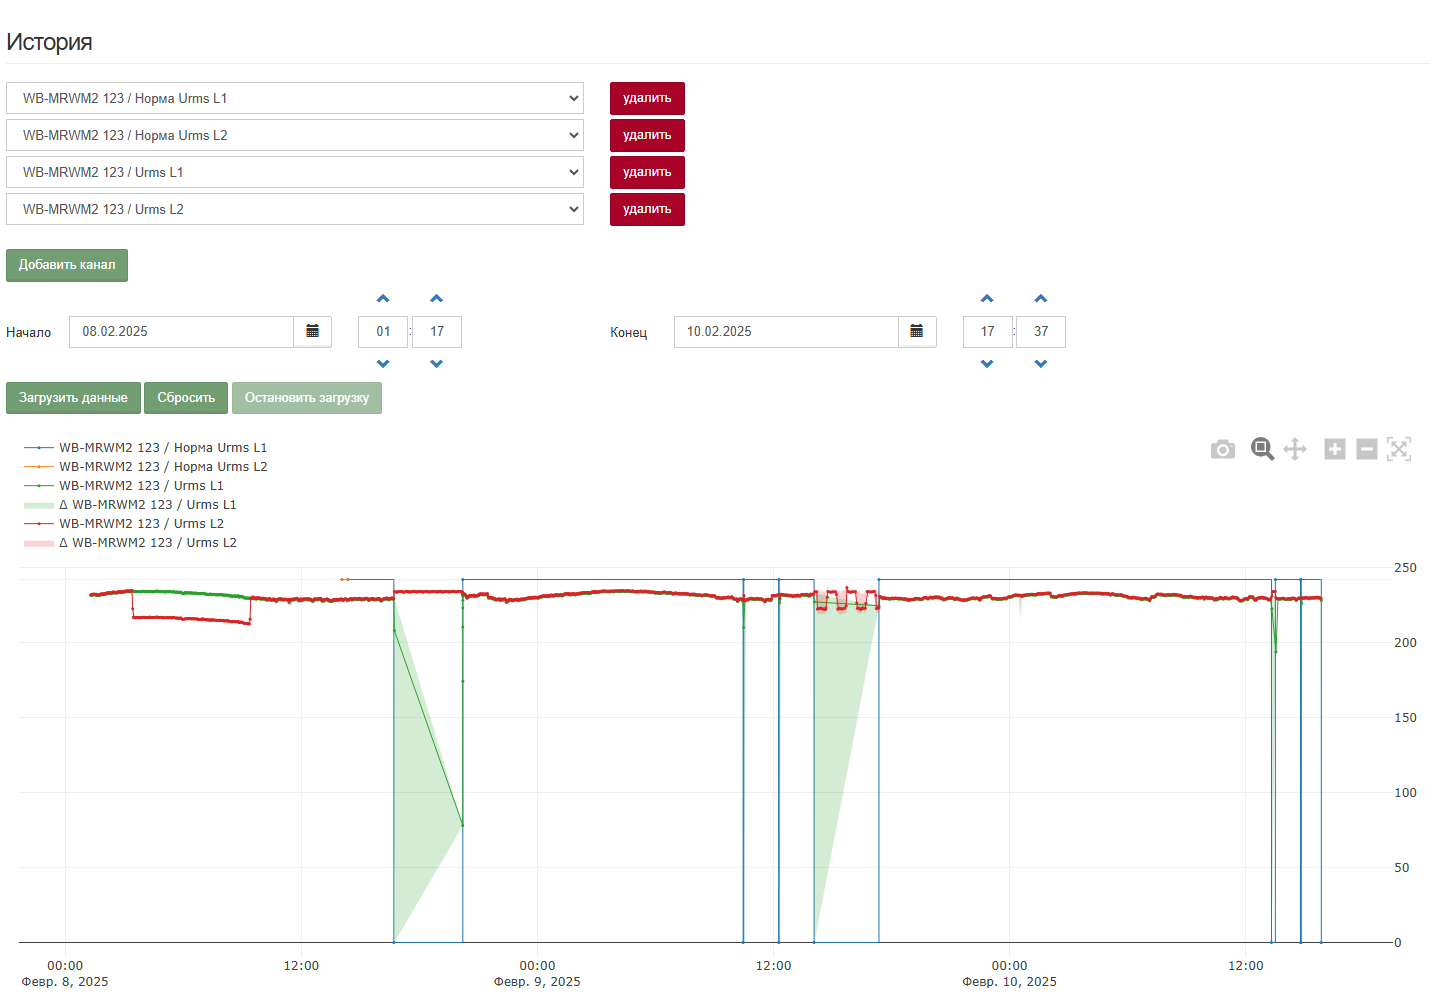Click the Сбросить button

(x=186, y=398)
